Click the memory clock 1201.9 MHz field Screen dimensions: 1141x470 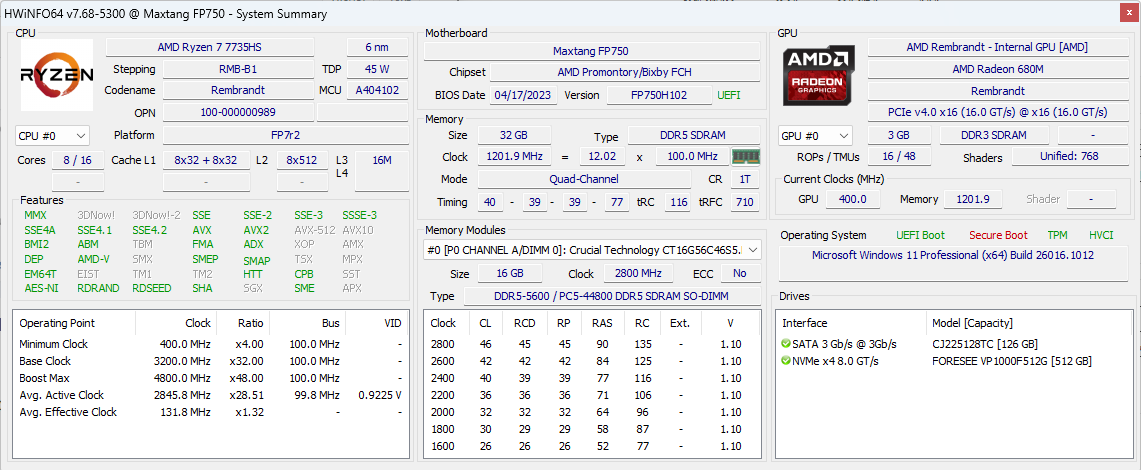[515, 156]
